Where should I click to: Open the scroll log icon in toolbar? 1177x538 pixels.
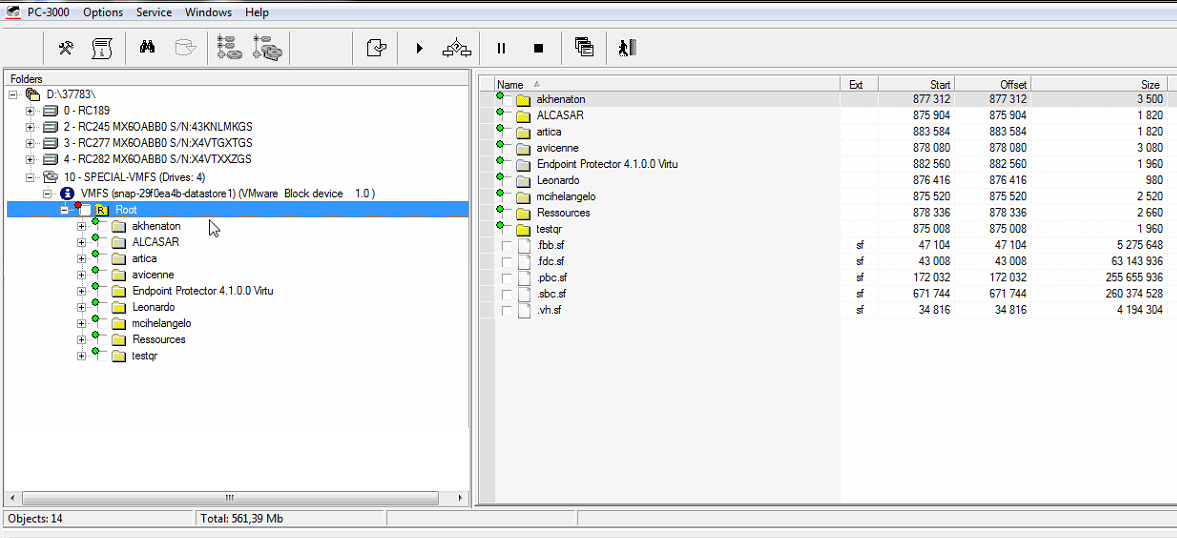click(x=101, y=48)
